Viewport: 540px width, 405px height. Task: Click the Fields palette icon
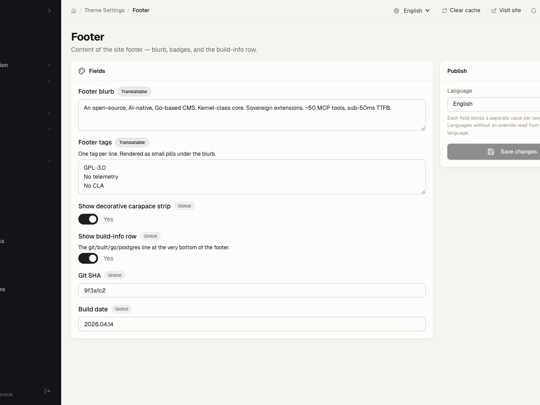tap(82, 71)
